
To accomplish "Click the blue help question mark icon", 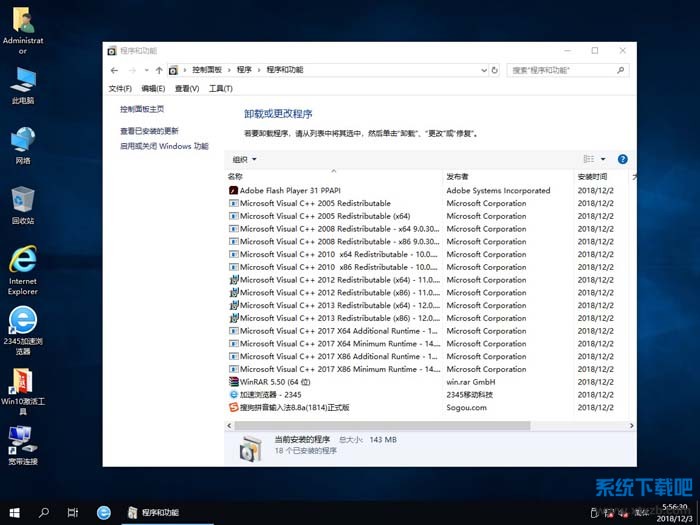I will coord(622,159).
